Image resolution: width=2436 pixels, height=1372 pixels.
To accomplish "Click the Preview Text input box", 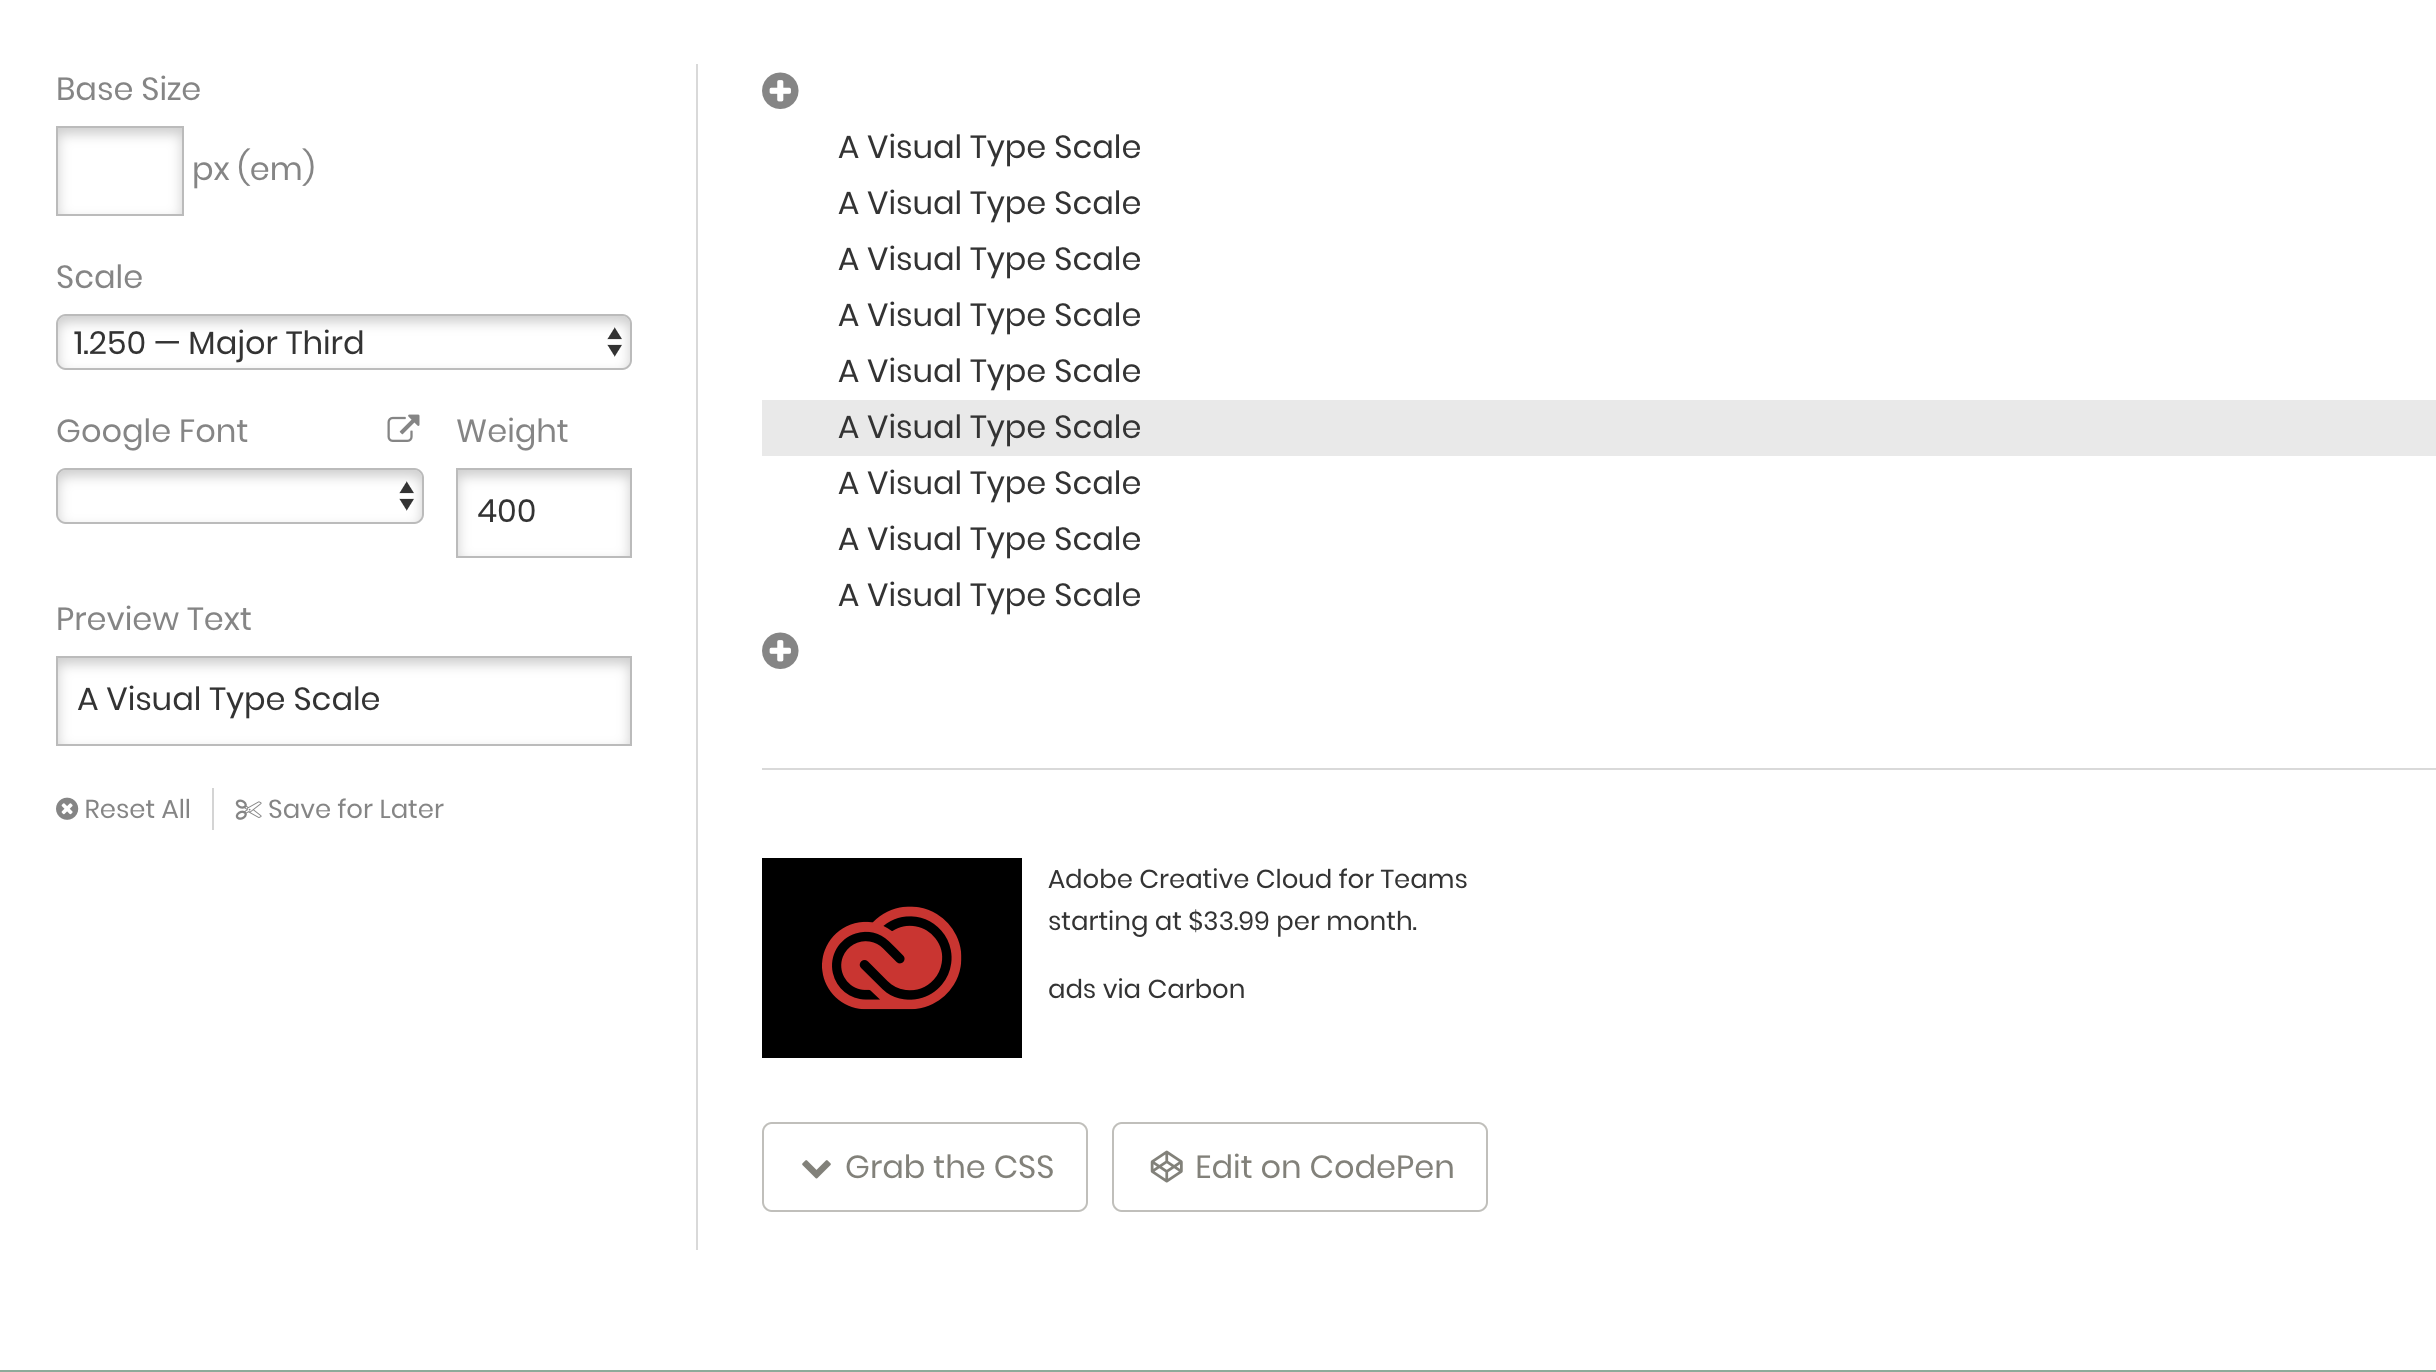I will tap(343, 700).
